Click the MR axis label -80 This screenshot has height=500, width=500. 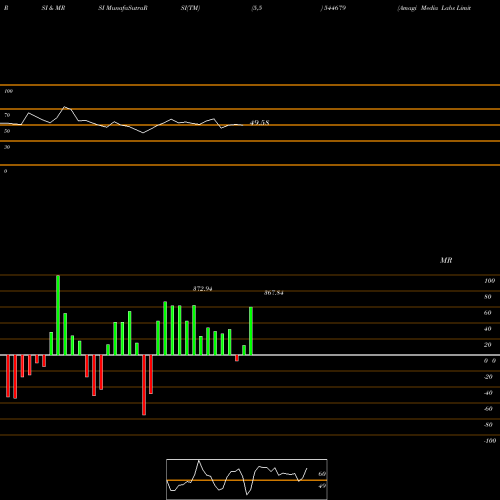tap(488, 425)
